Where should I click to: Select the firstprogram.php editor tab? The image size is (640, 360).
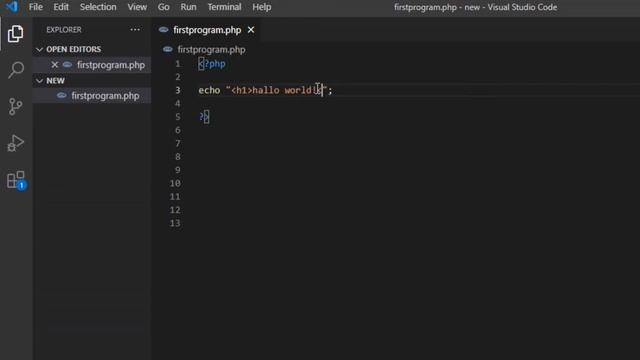207,30
